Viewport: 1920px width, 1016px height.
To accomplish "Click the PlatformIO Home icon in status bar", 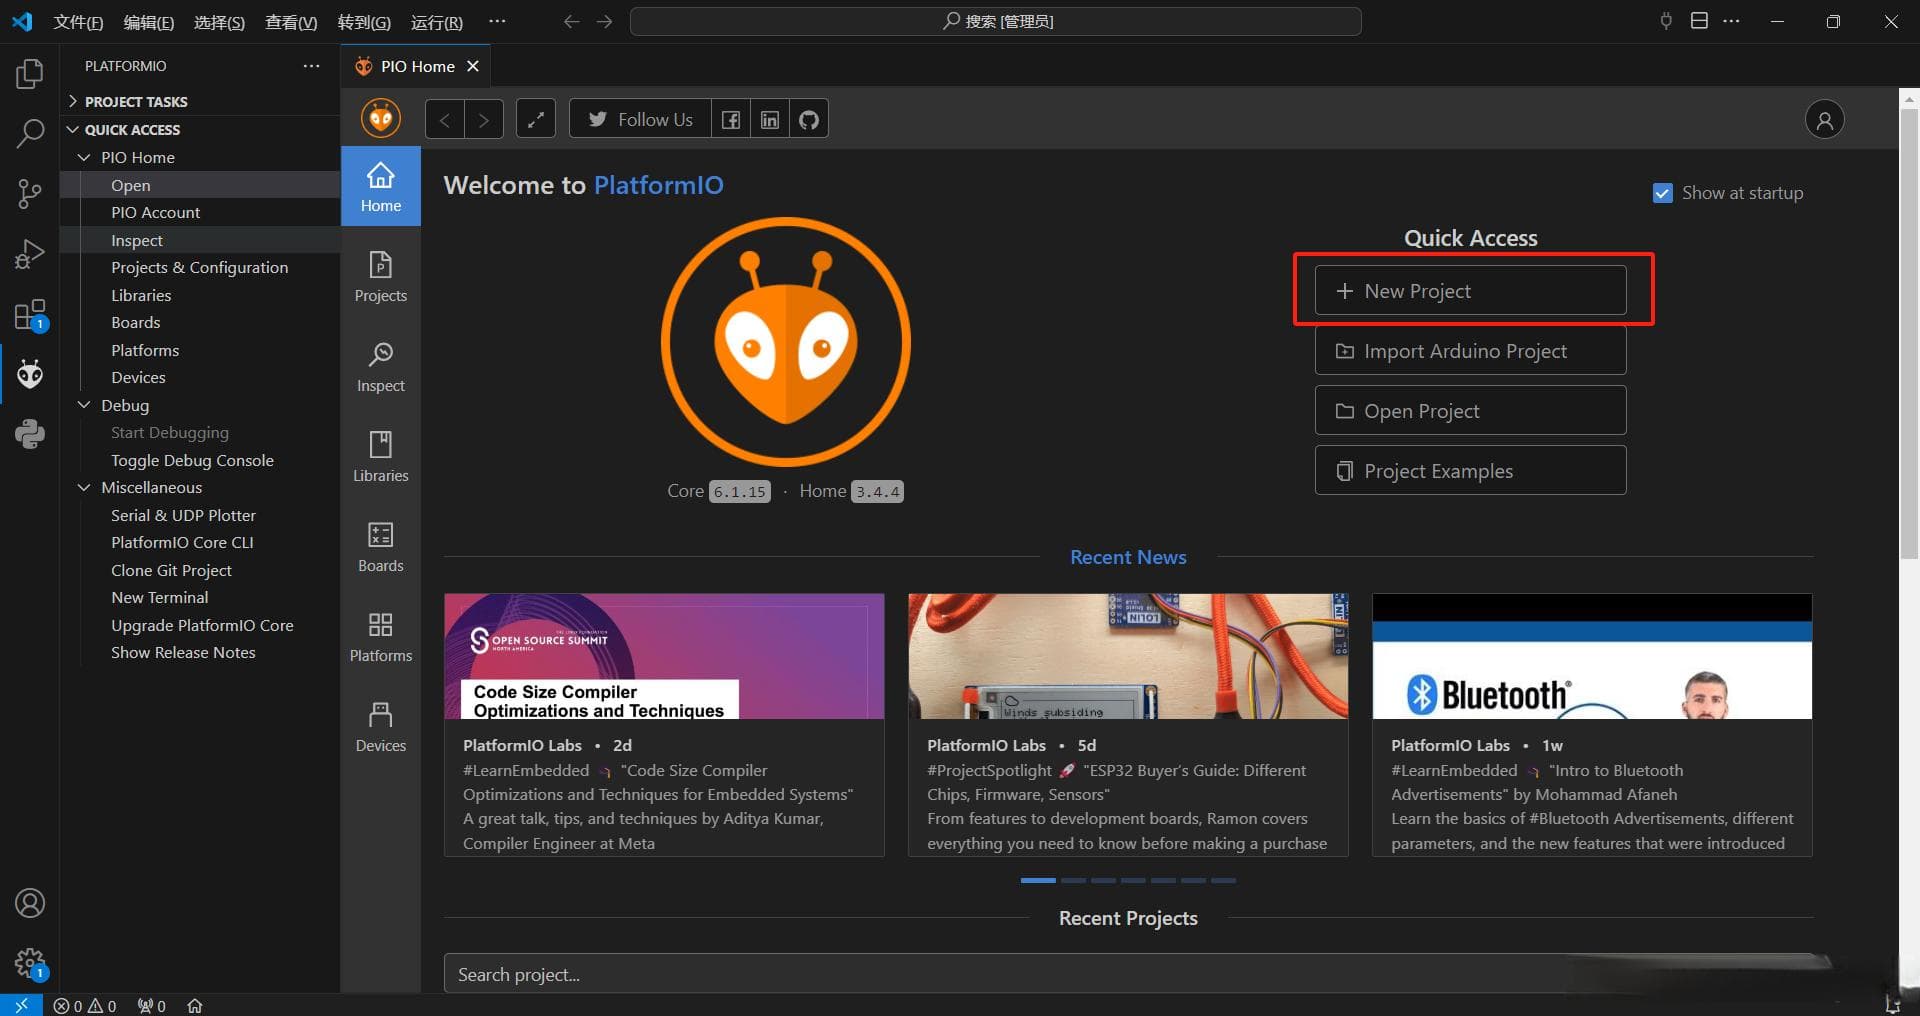I will coord(195,1005).
